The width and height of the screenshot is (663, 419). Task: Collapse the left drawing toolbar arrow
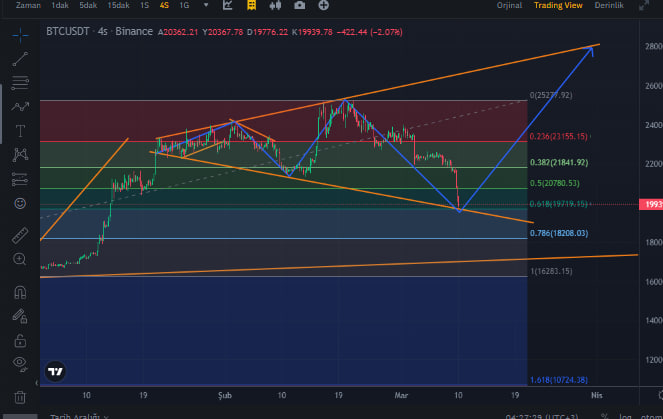pyautogui.click(x=36, y=383)
